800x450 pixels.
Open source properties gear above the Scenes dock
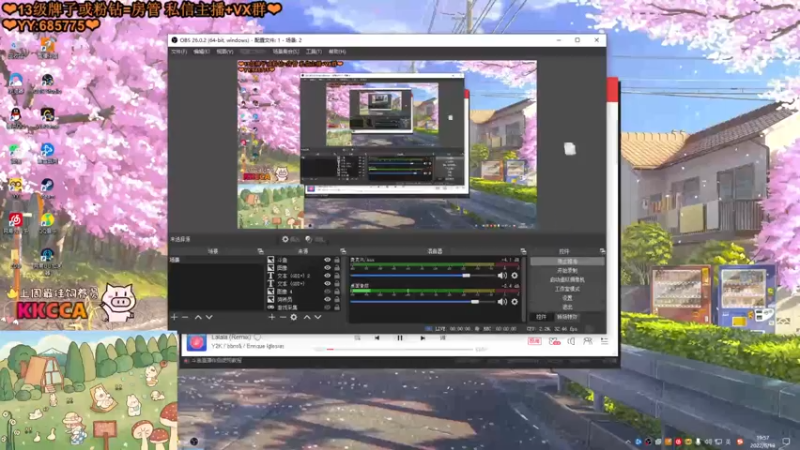(291, 239)
